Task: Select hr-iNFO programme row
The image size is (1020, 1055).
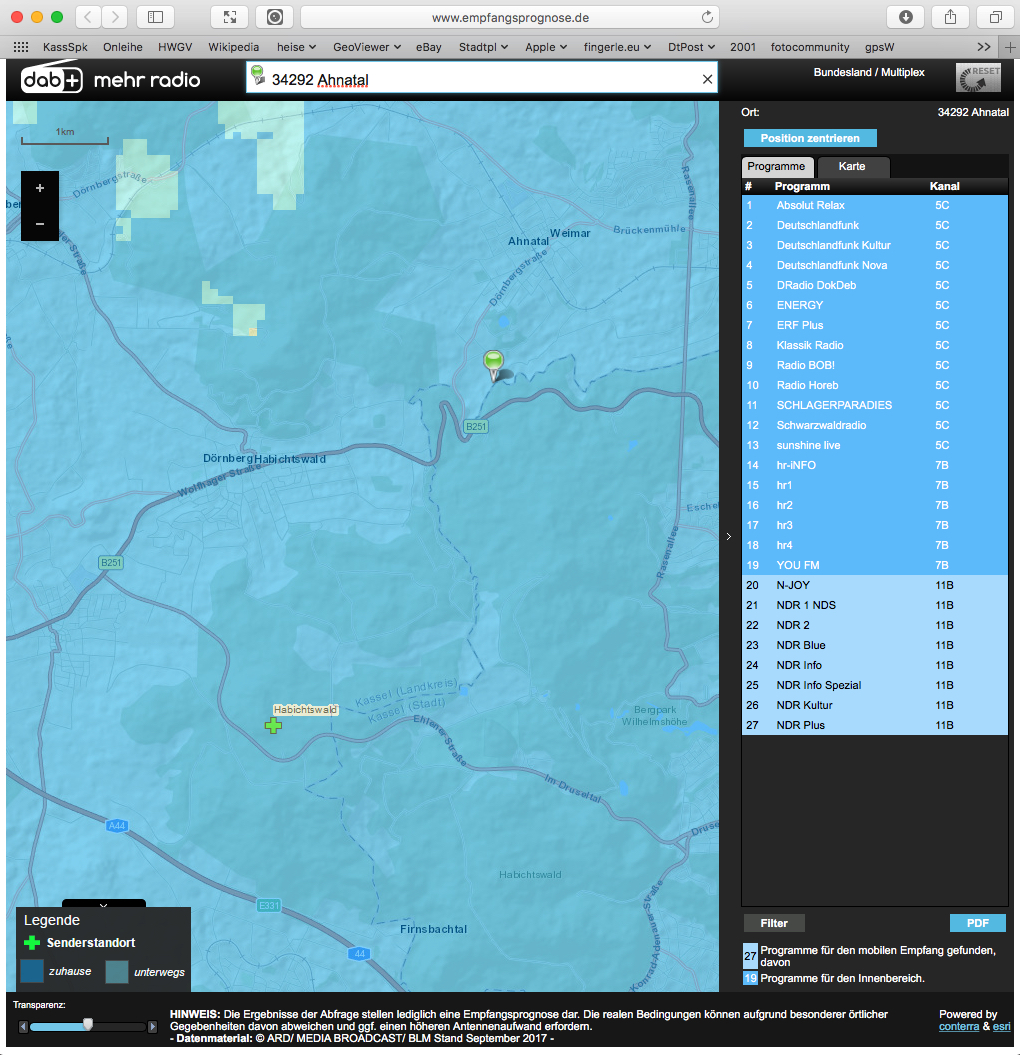Action: point(875,465)
